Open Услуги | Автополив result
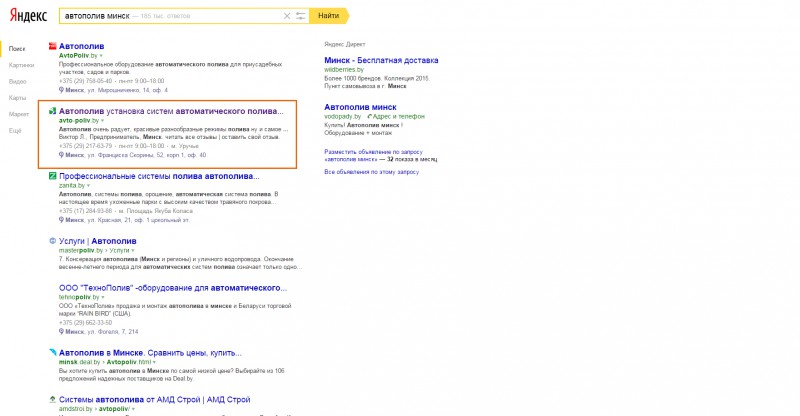The width and height of the screenshot is (800, 416). coord(97,241)
